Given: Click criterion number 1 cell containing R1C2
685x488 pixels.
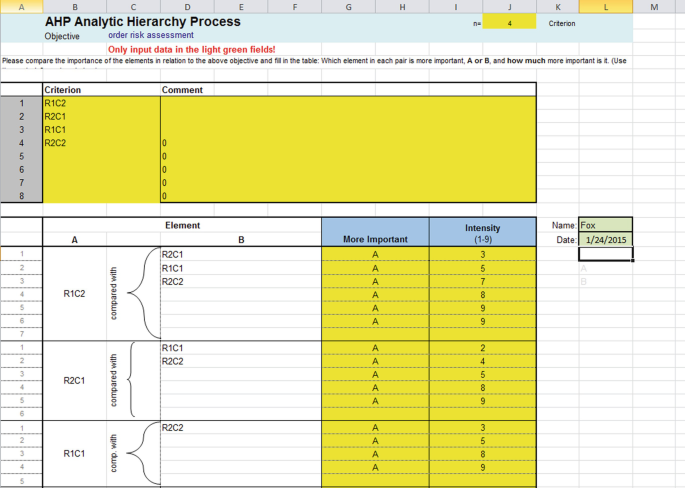Looking at the screenshot, I should [100, 103].
